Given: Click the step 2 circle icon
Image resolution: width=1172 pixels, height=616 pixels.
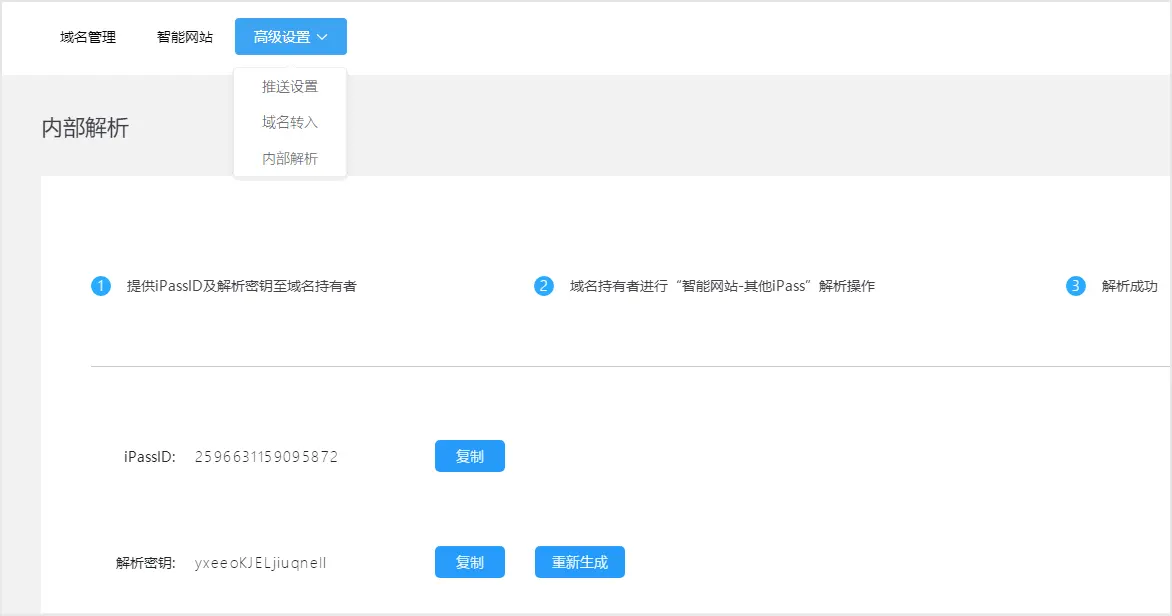Looking at the screenshot, I should (544, 286).
